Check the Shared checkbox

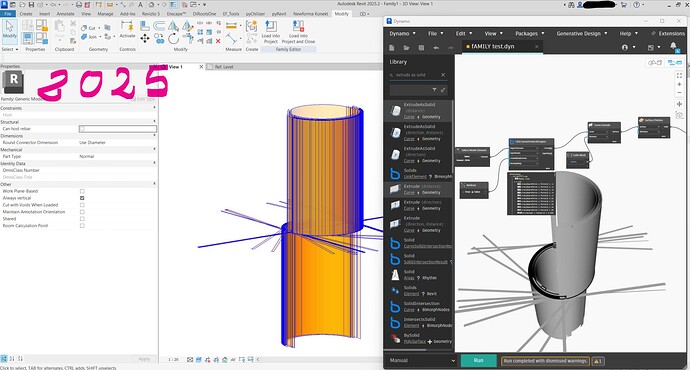click(x=82, y=219)
